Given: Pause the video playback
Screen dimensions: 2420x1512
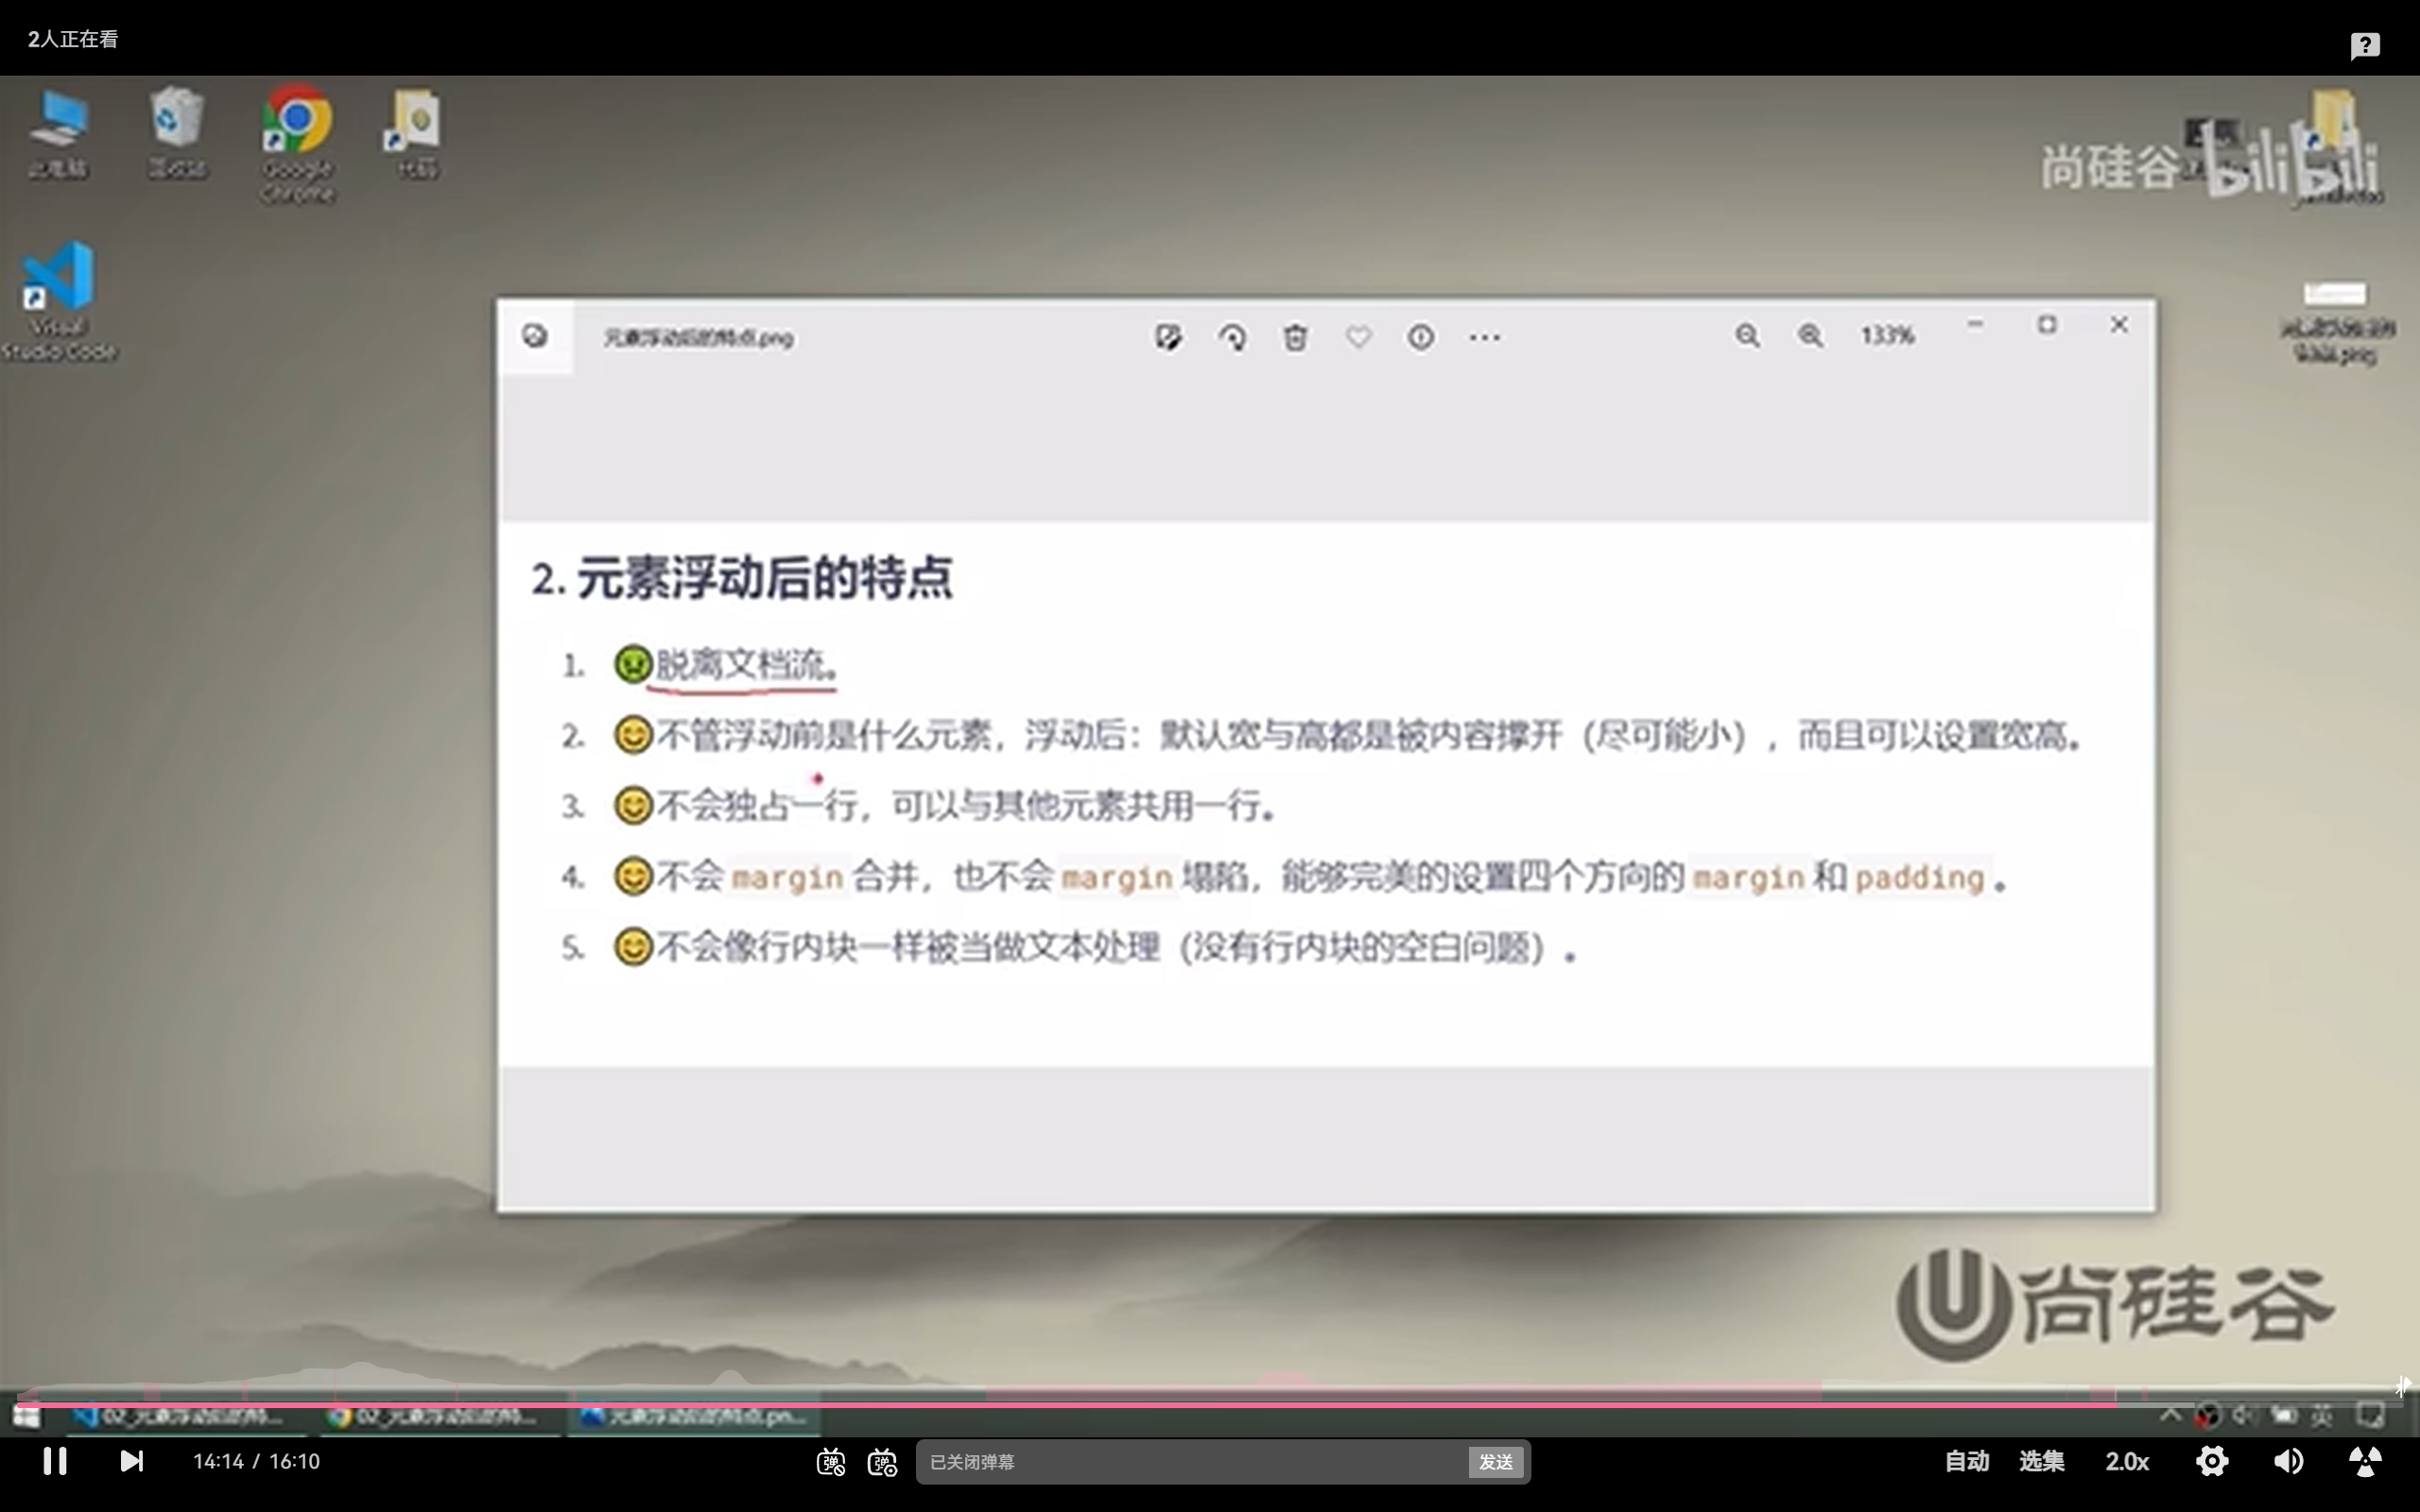Looking at the screenshot, I should (x=55, y=1461).
